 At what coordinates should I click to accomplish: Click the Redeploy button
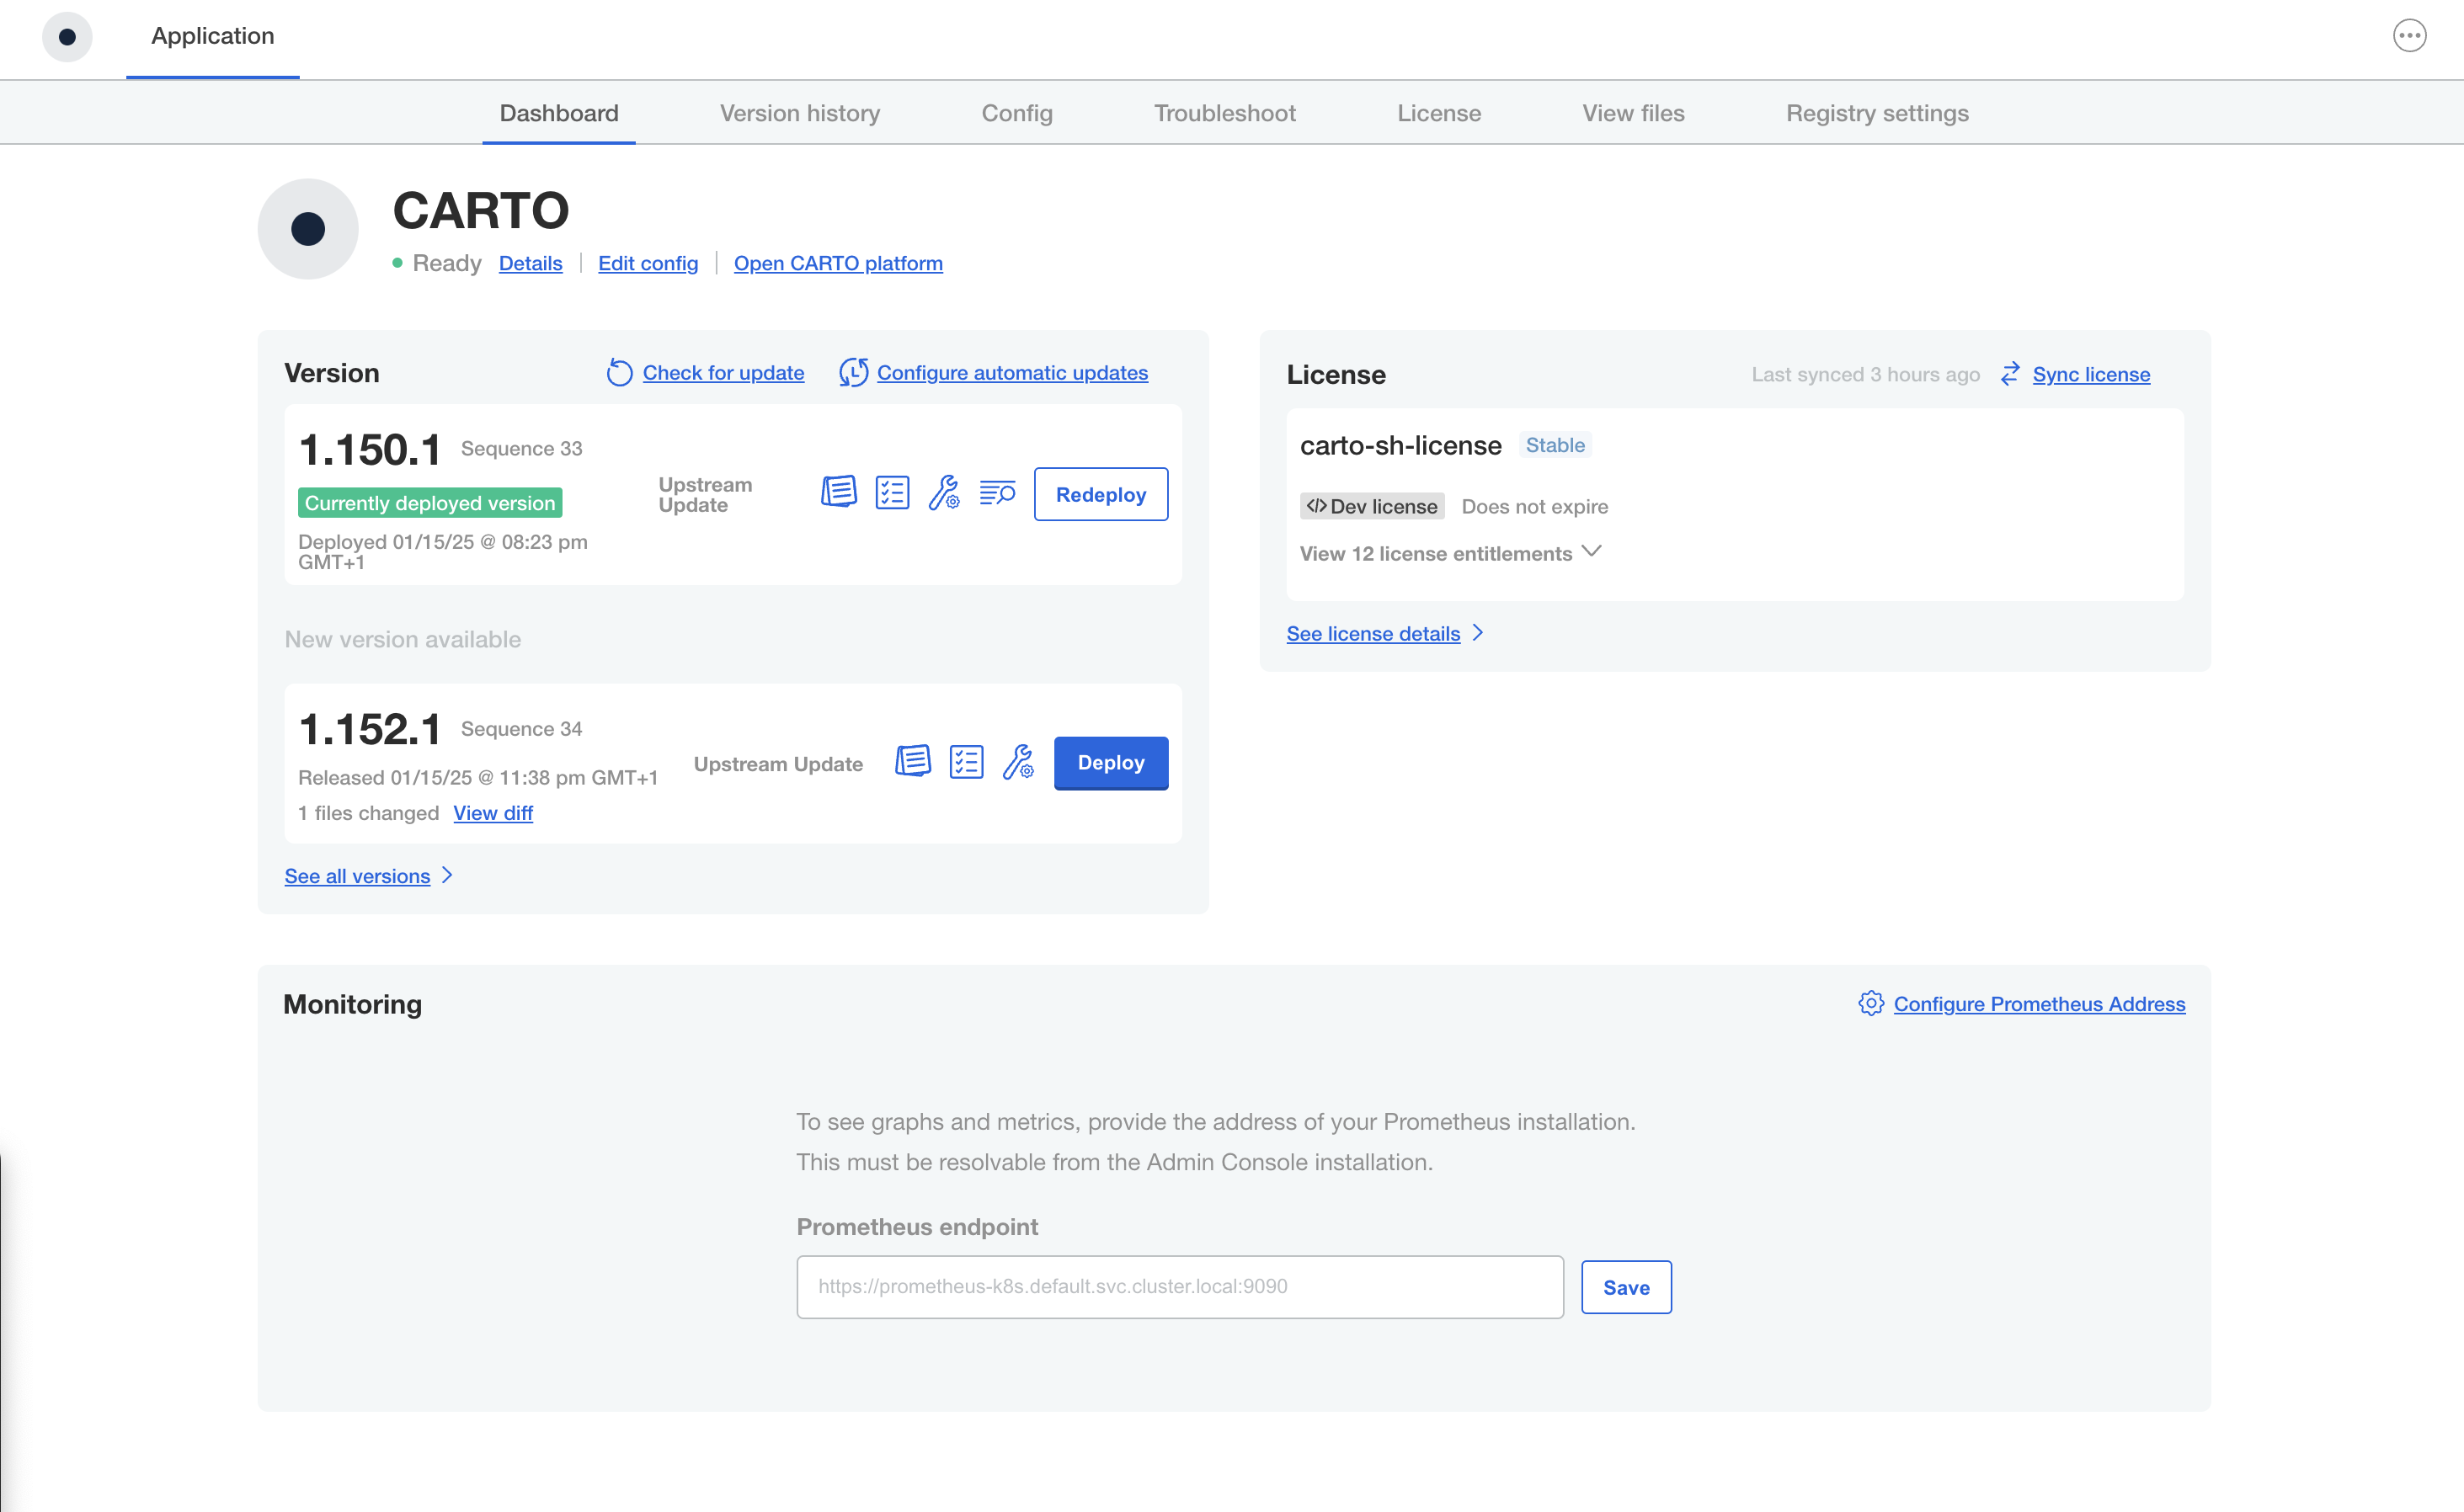tap(1100, 494)
